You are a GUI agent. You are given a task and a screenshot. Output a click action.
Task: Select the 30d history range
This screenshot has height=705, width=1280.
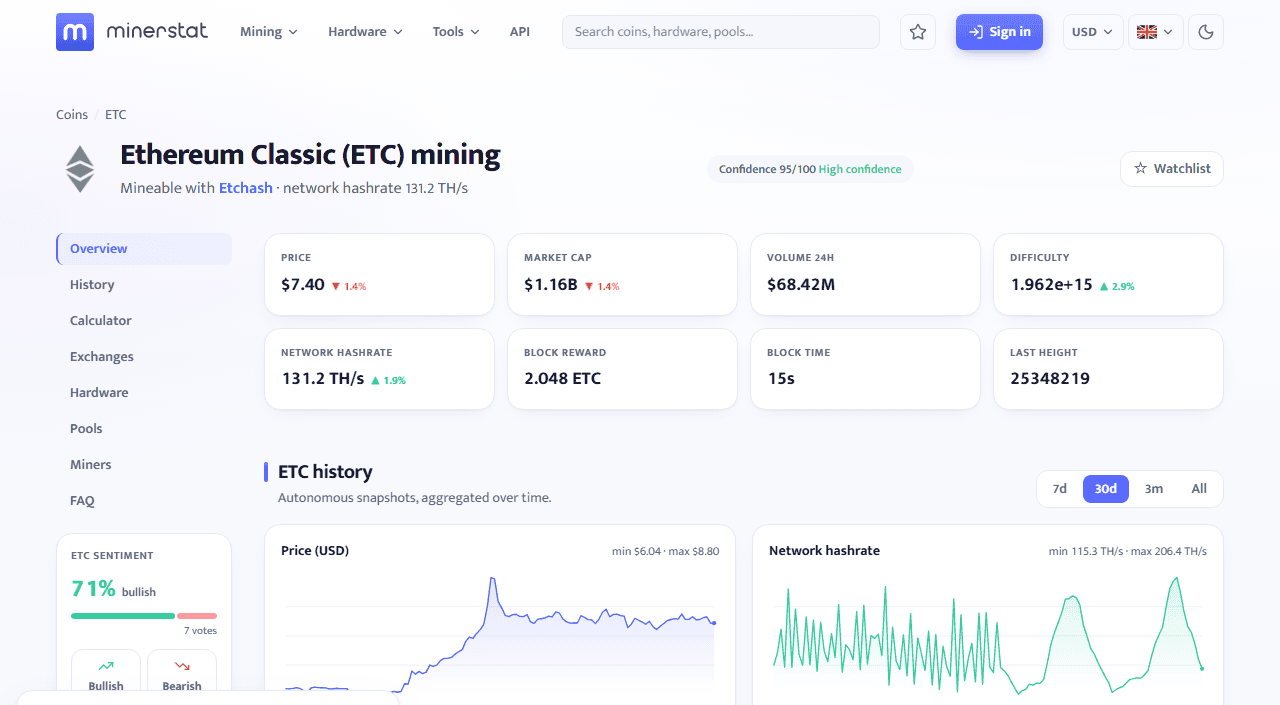(x=1106, y=489)
